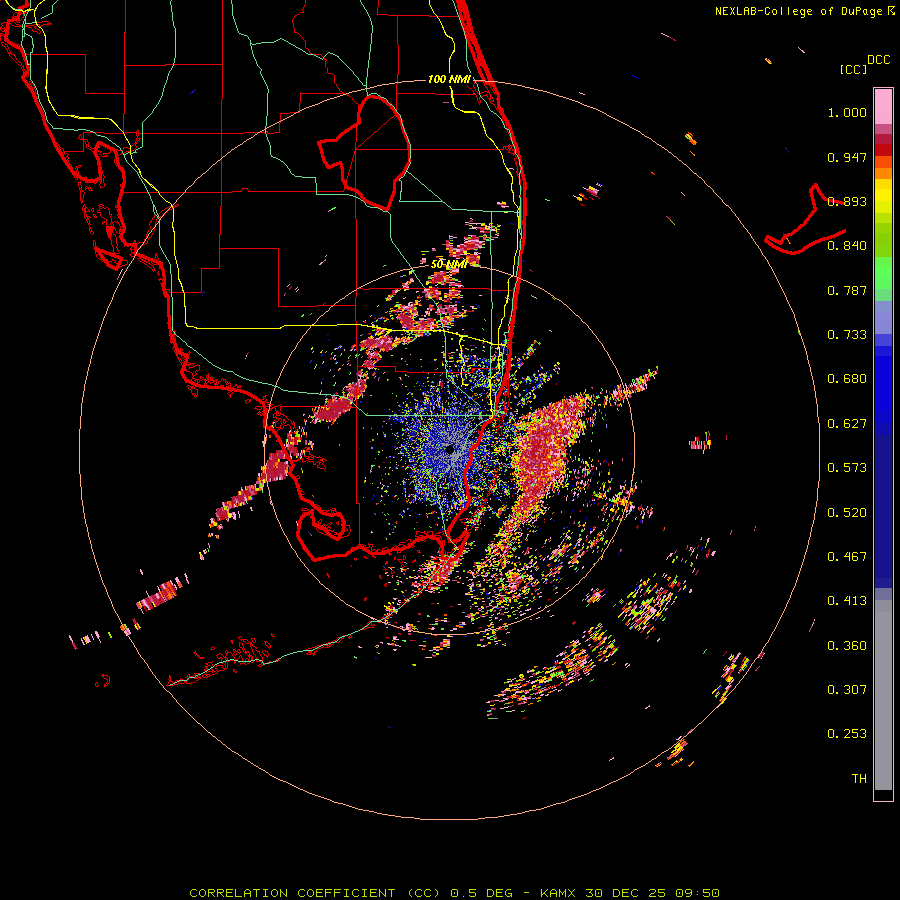Click the KAMX radar site identifier
Image resolution: width=900 pixels, height=900 pixels.
pos(558,893)
